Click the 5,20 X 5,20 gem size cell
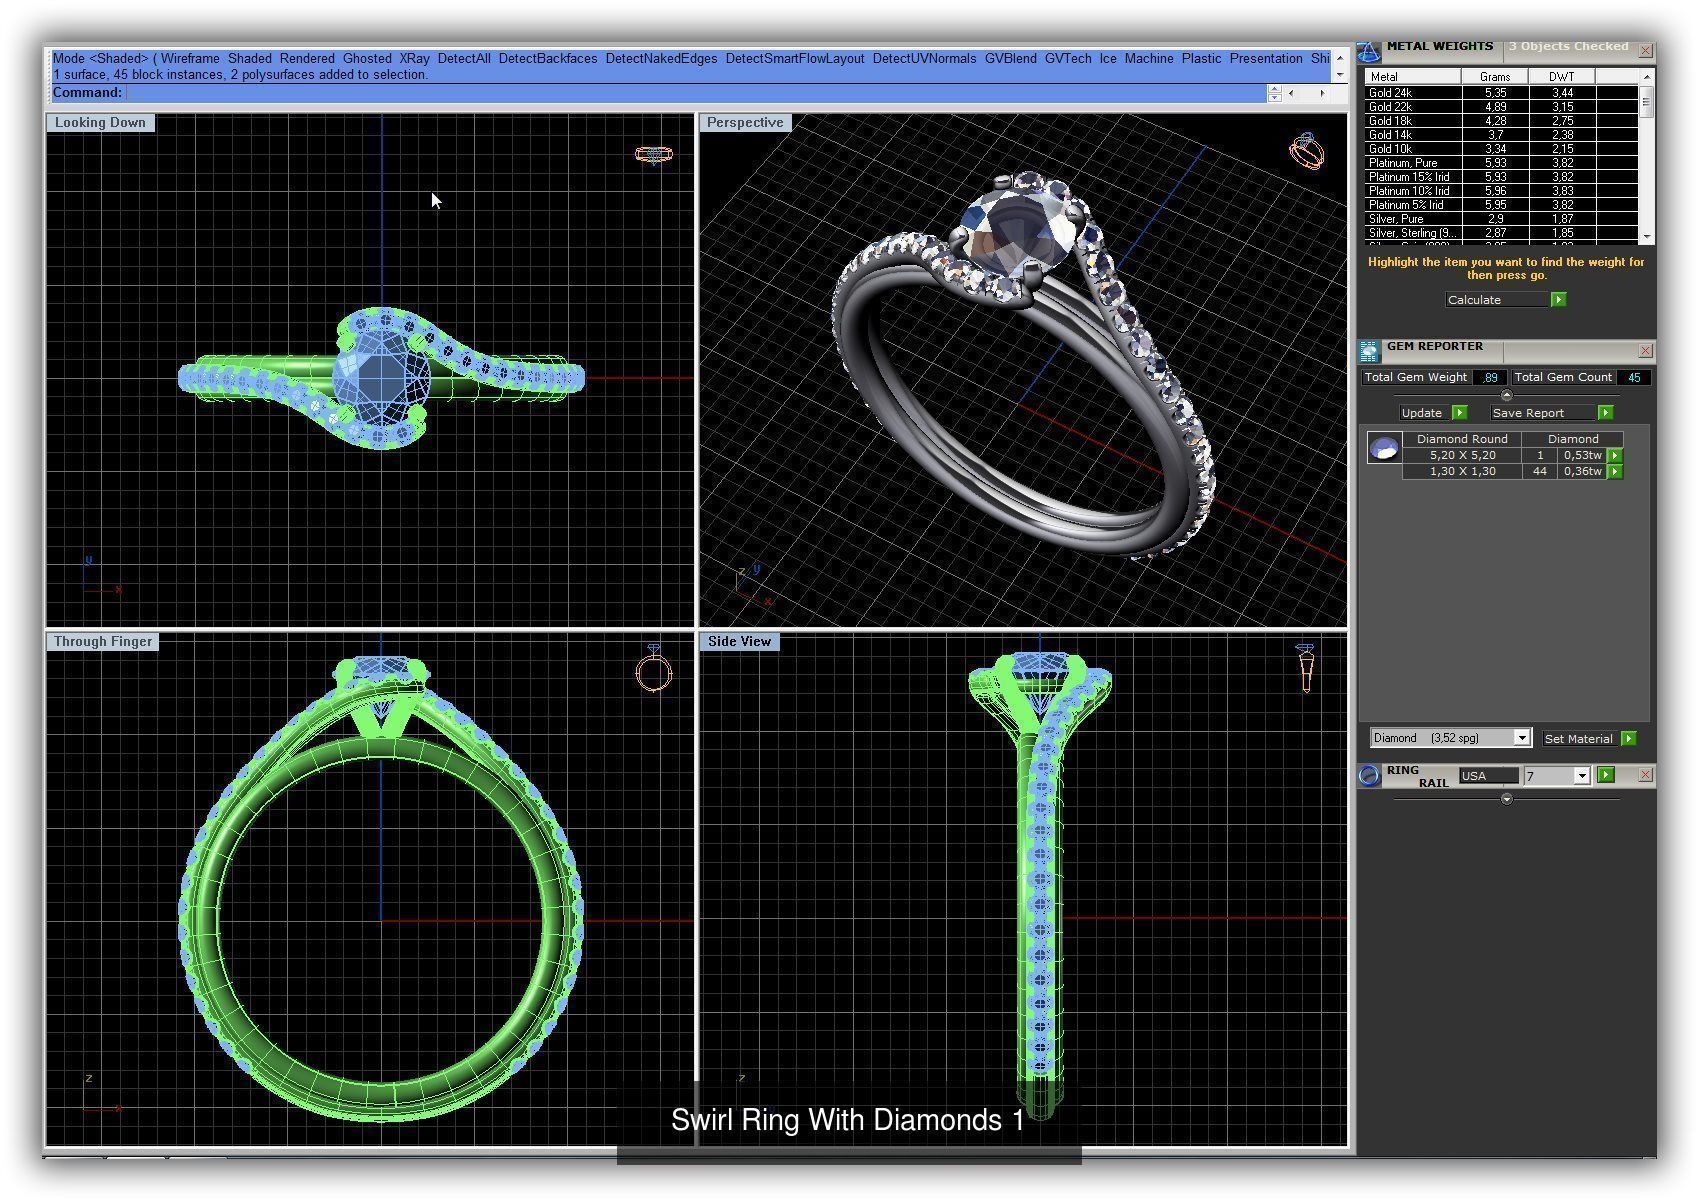The image size is (1699, 1201). (x=1462, y=456)
